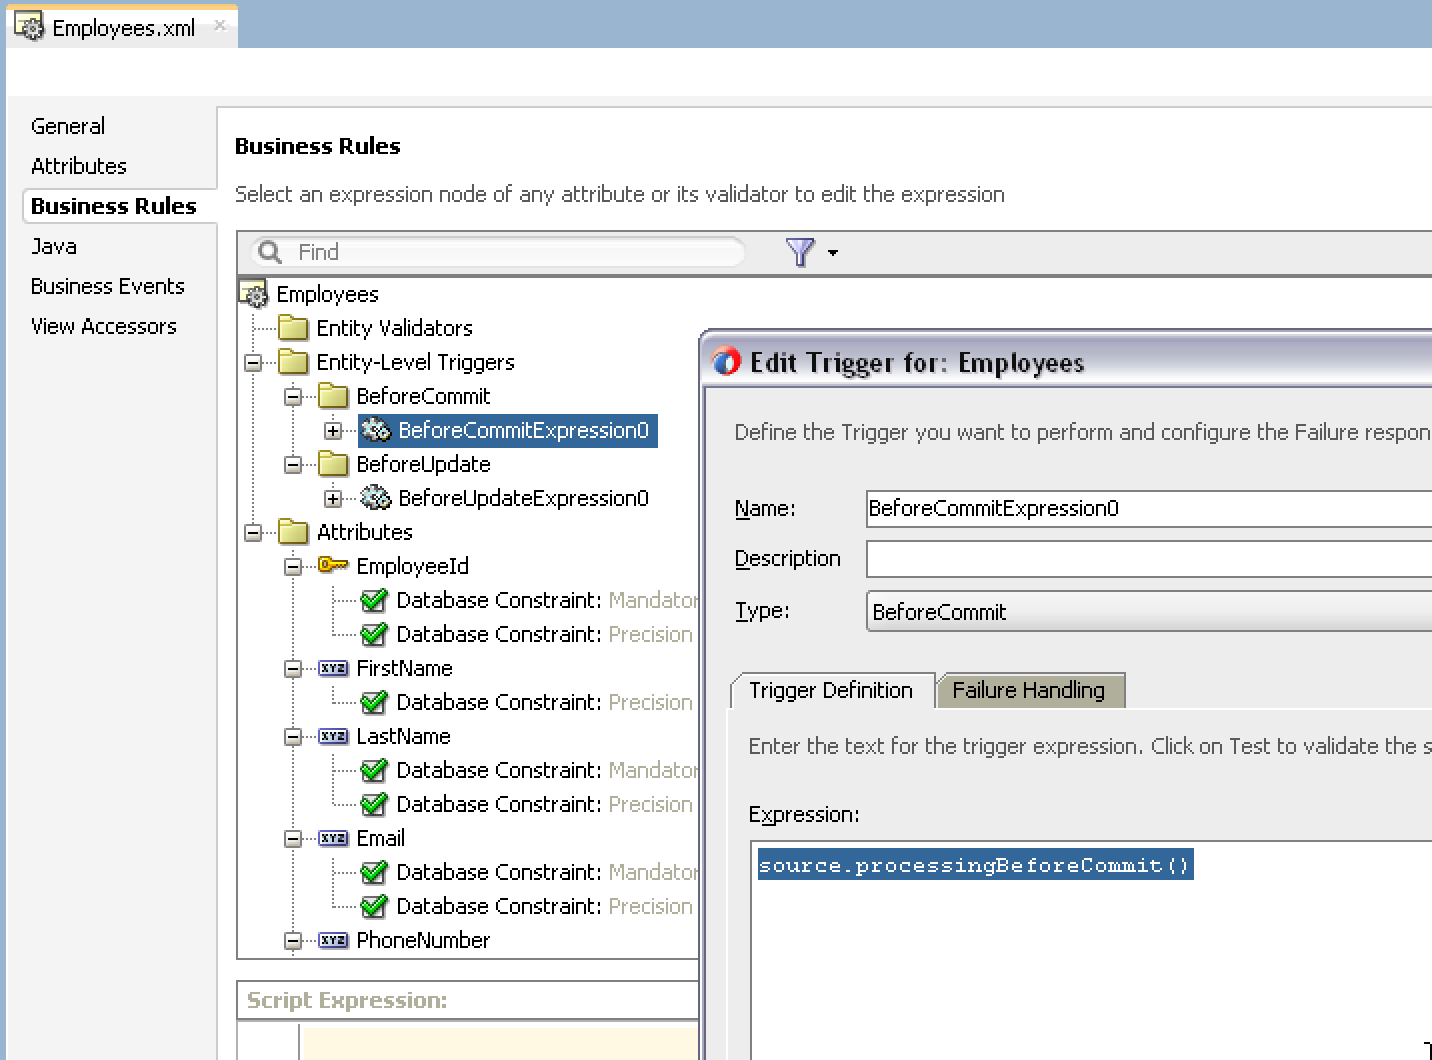
Task: Click the LastName attribute type icon
Action: click(x=333, y=736)
